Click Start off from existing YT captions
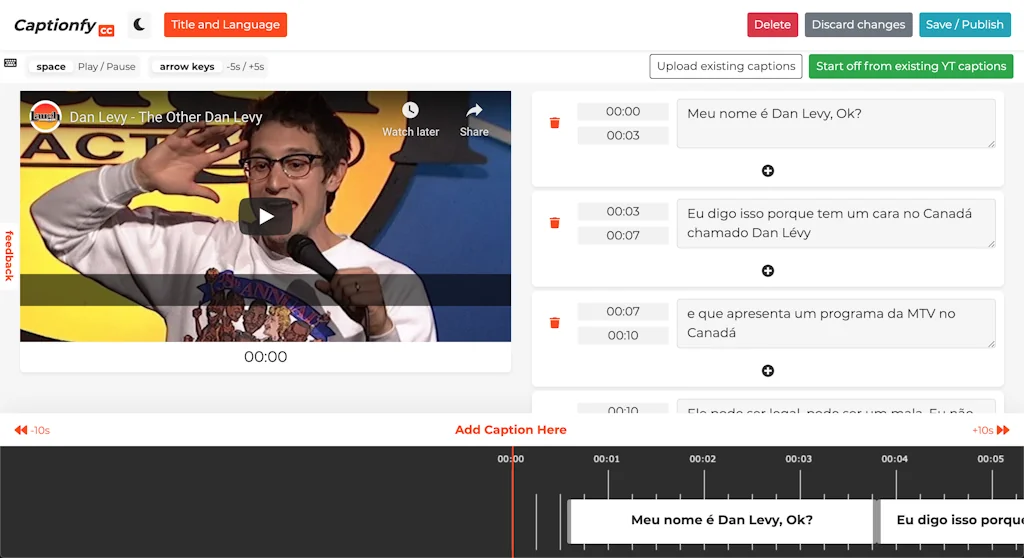The width and height of the screenshot is (1024, 558). tap(910, 66)
